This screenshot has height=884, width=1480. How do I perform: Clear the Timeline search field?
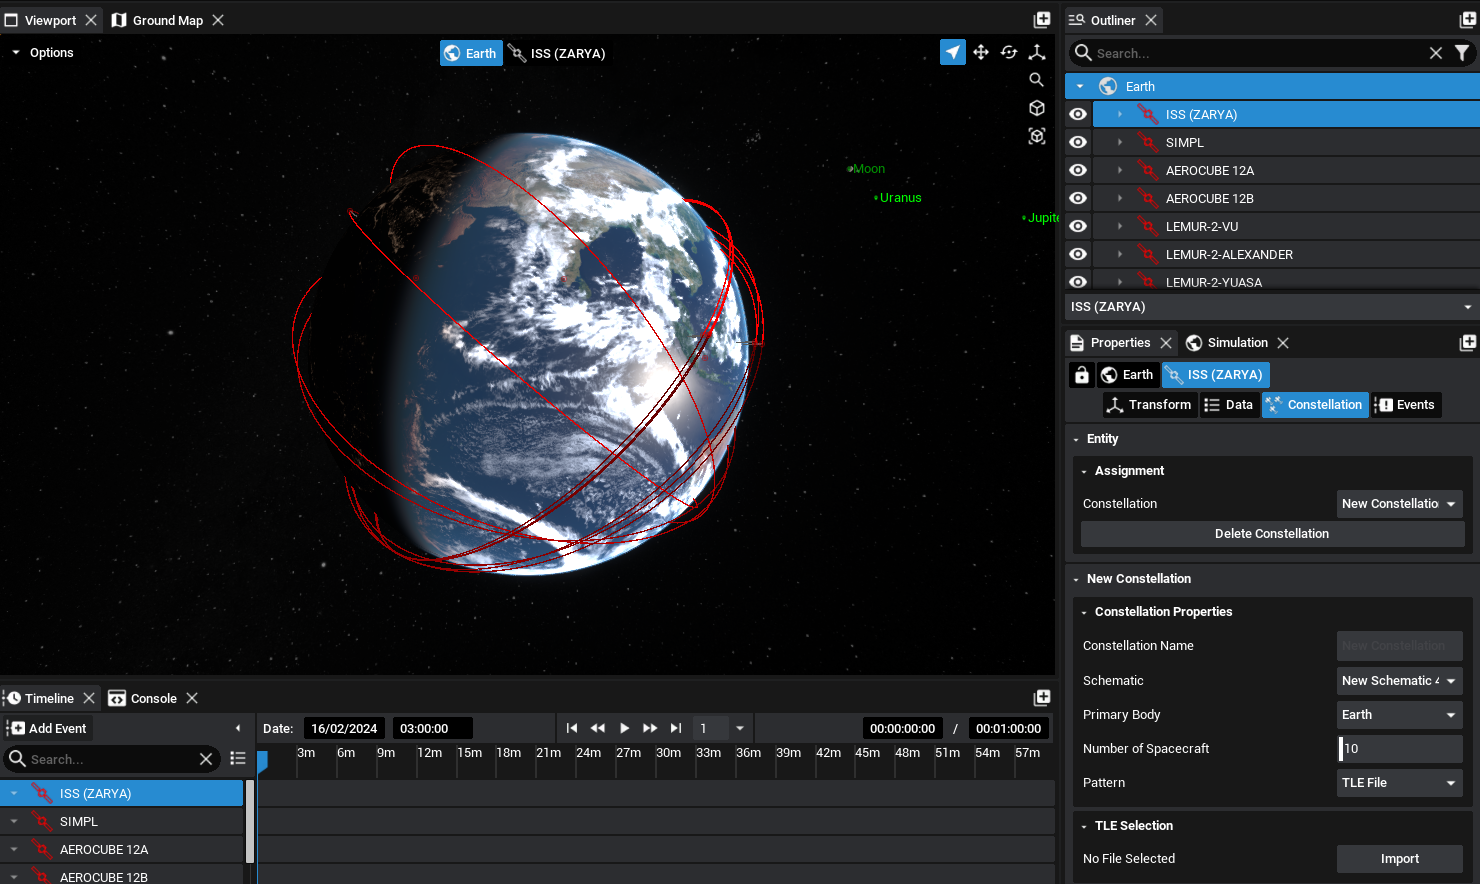pyautogui.click(x=206, y=759)
